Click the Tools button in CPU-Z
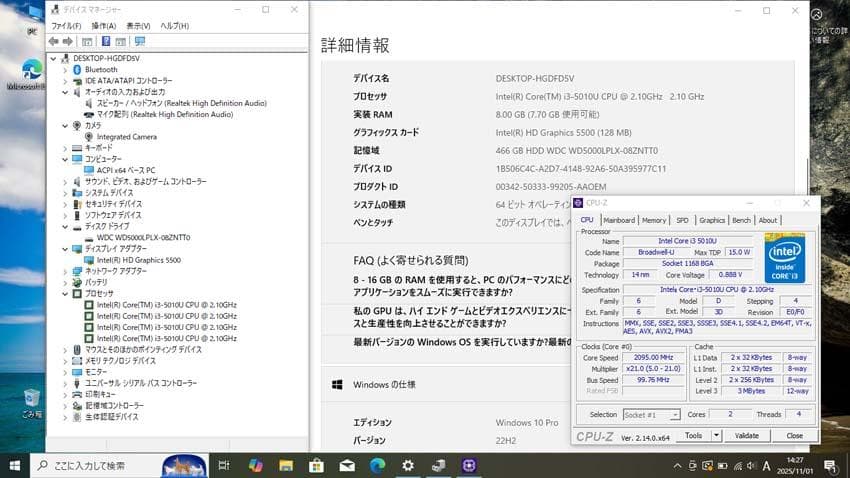Viewport: 850px width, 478px height. pos(693,435)
